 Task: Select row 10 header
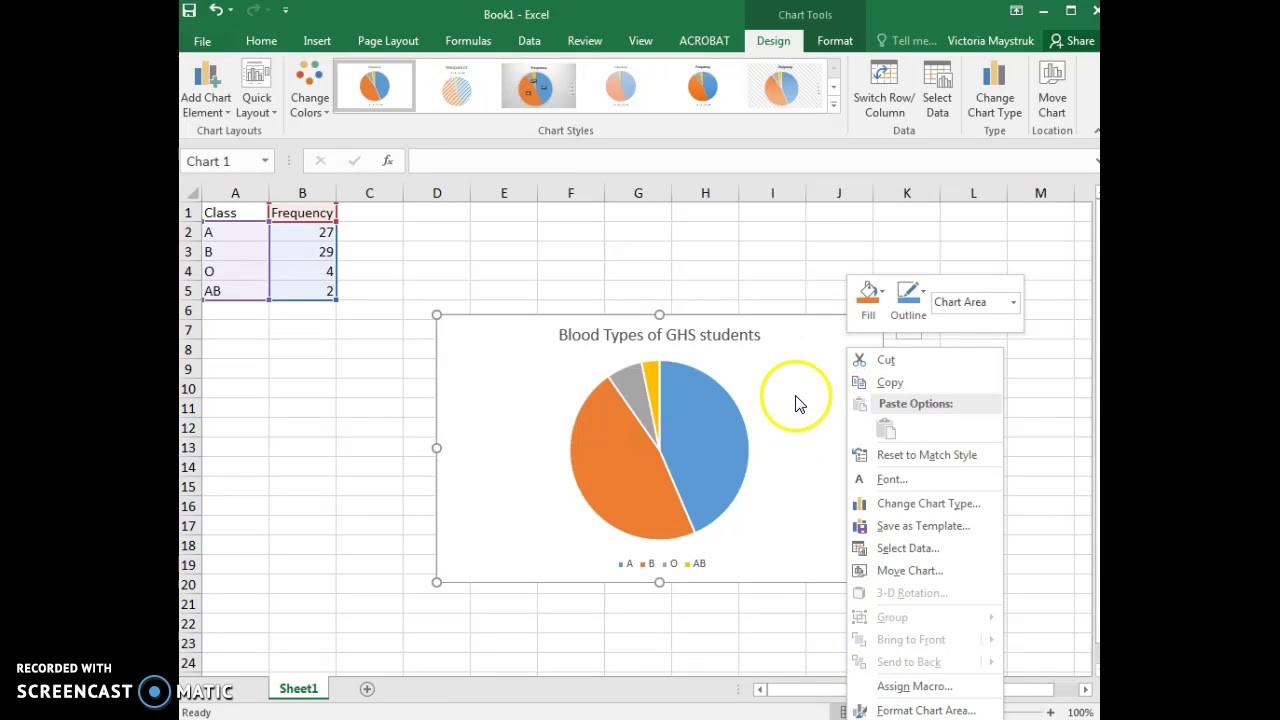point(188,389)
